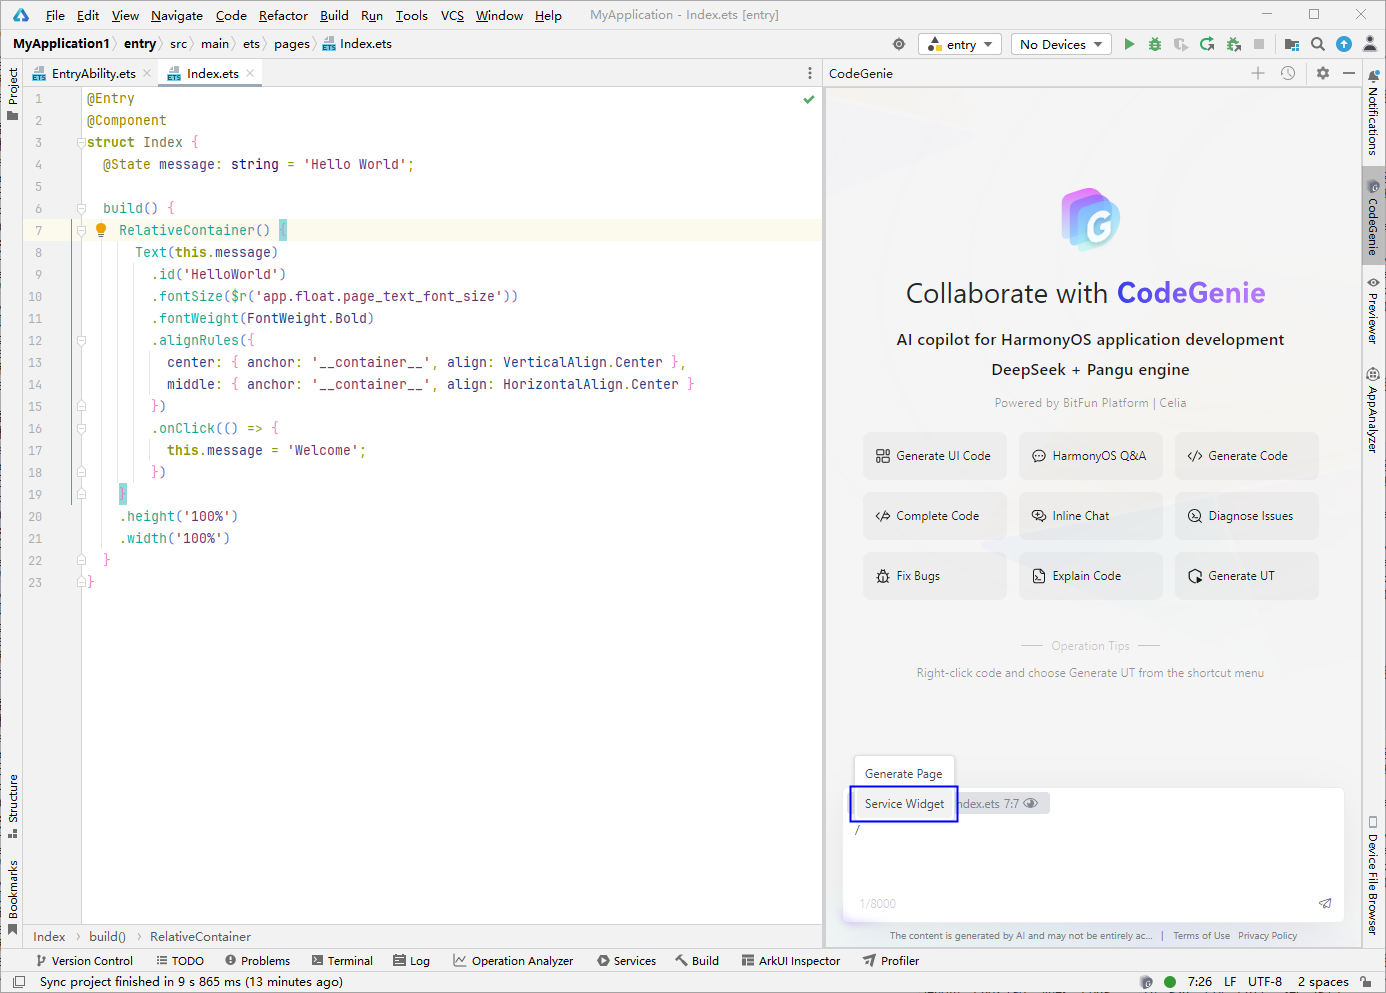Open CodeGenie settings via the gear icon

click(x=1323, y=72)
